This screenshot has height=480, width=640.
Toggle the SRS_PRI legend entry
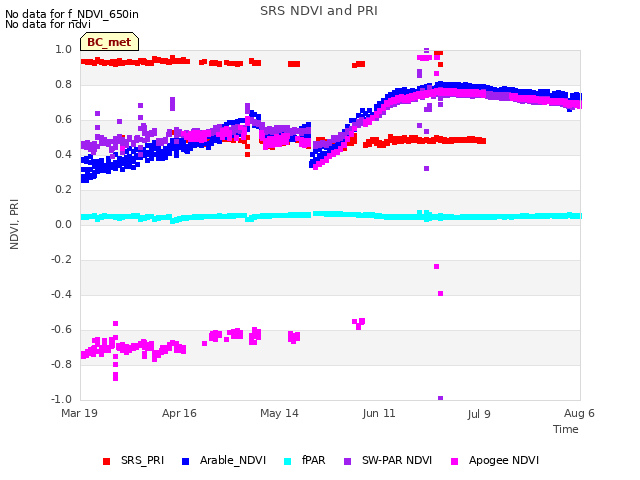[133, 461]
